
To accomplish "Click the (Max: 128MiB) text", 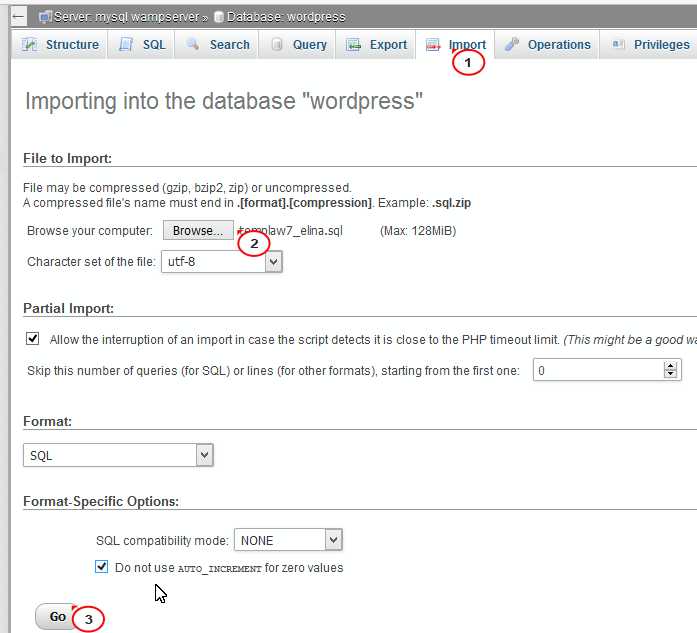I will 418,231.
